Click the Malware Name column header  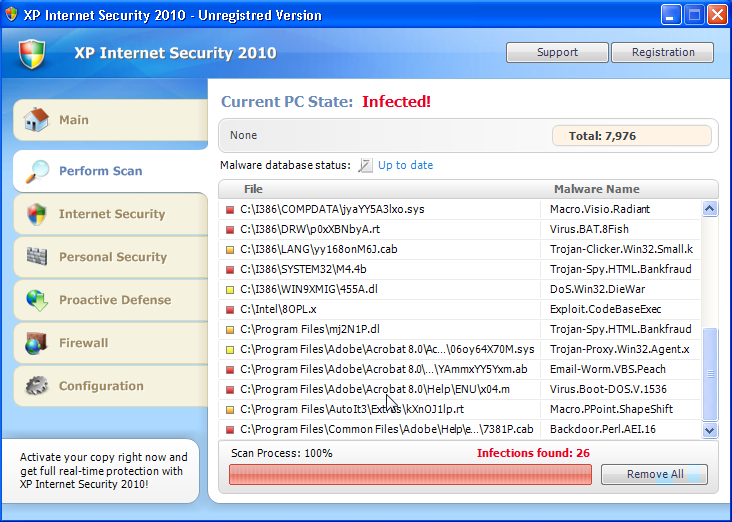[596, 189]
